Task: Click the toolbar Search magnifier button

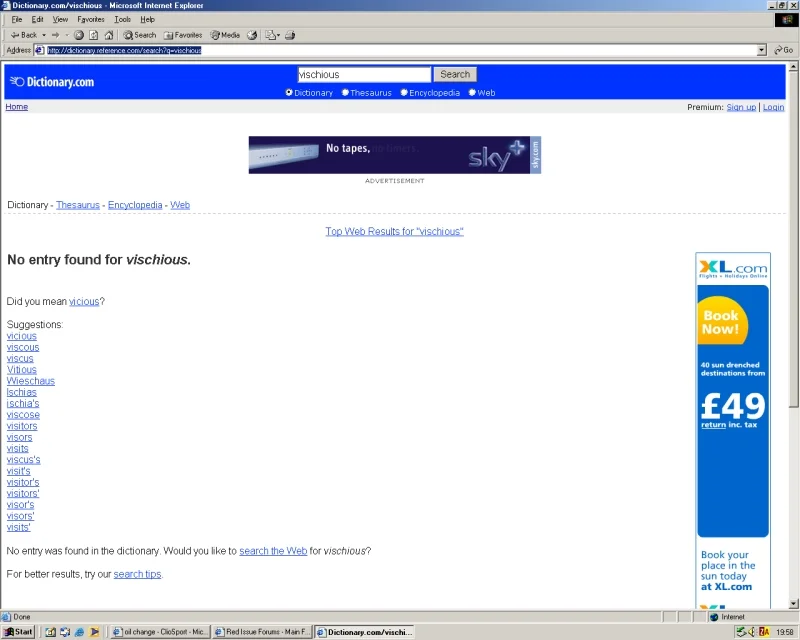Action: 140,35
